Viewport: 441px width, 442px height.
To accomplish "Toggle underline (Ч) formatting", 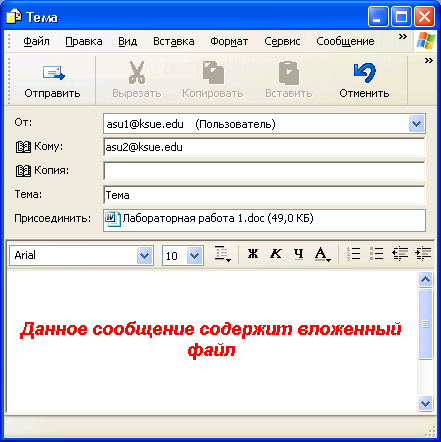I will 299,254.
